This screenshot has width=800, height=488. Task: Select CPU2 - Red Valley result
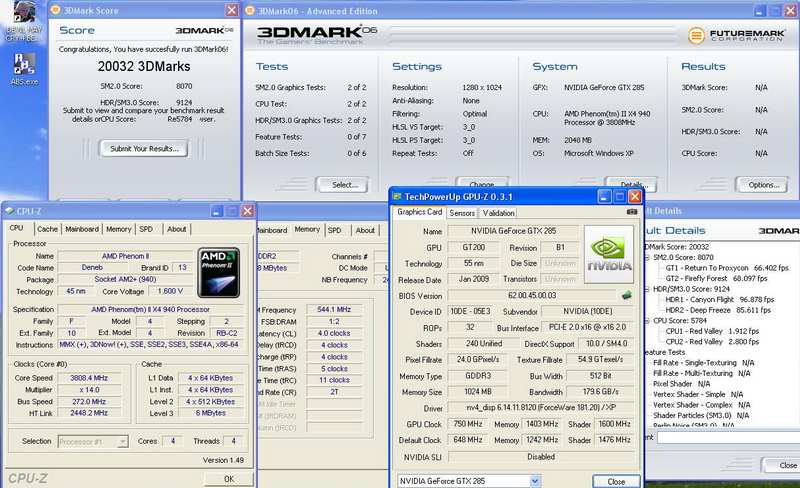[712, 341]
